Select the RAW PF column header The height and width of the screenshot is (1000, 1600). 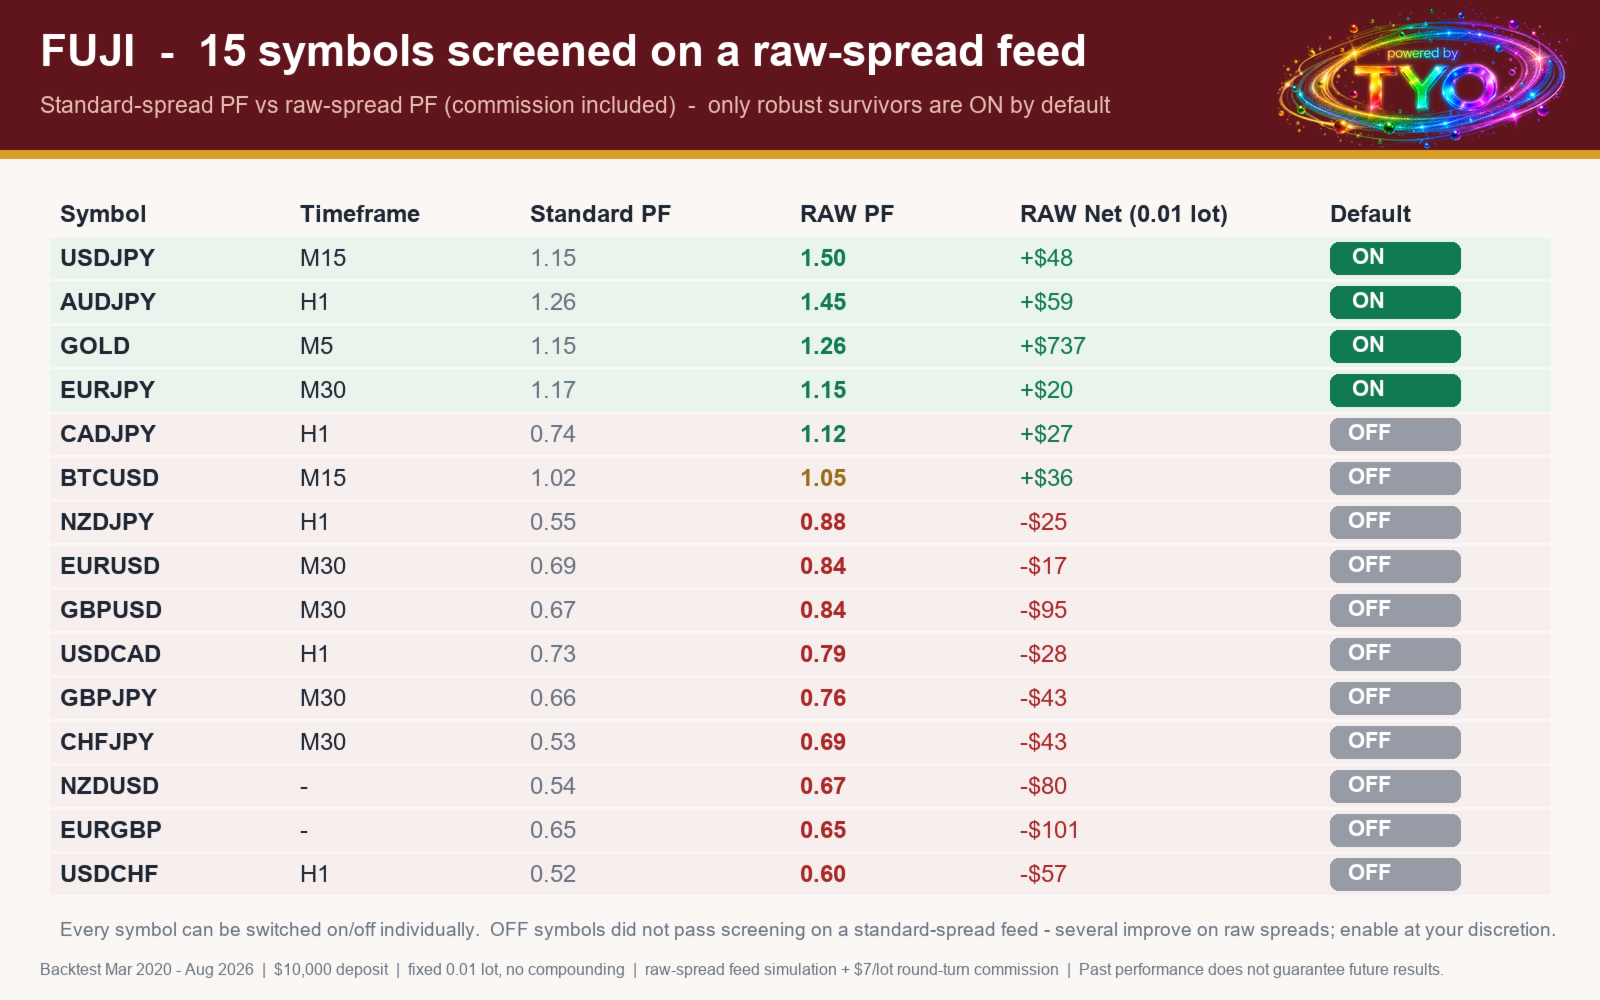pos(847,214)
